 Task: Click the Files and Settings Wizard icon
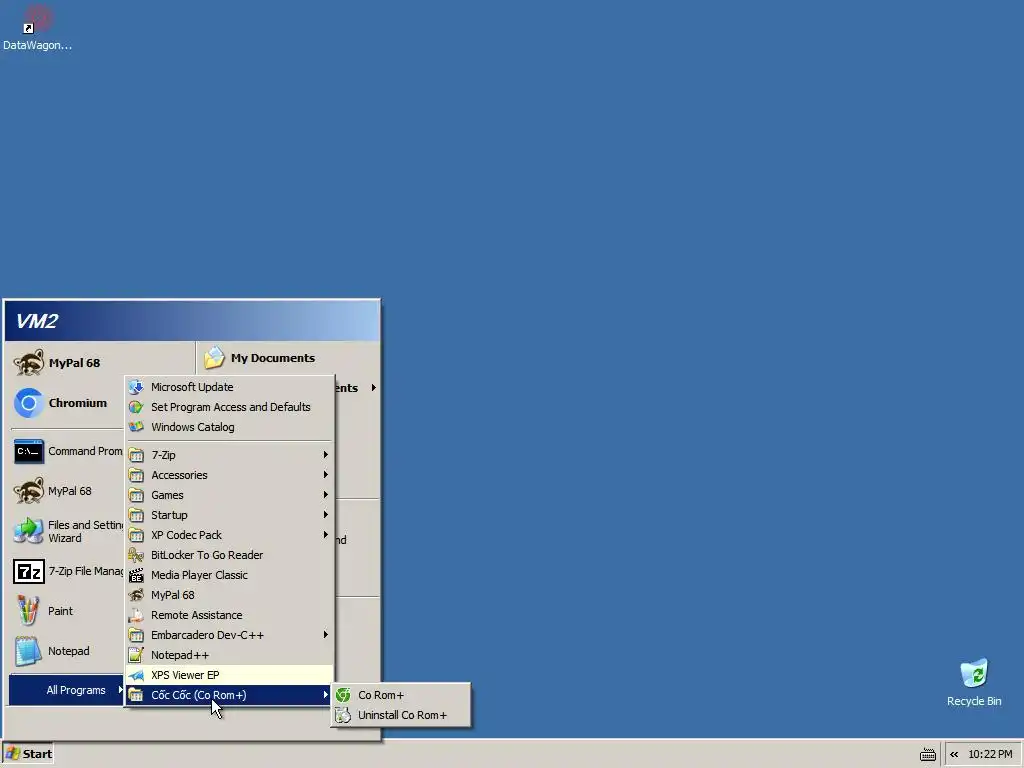[x=29, y=531]
